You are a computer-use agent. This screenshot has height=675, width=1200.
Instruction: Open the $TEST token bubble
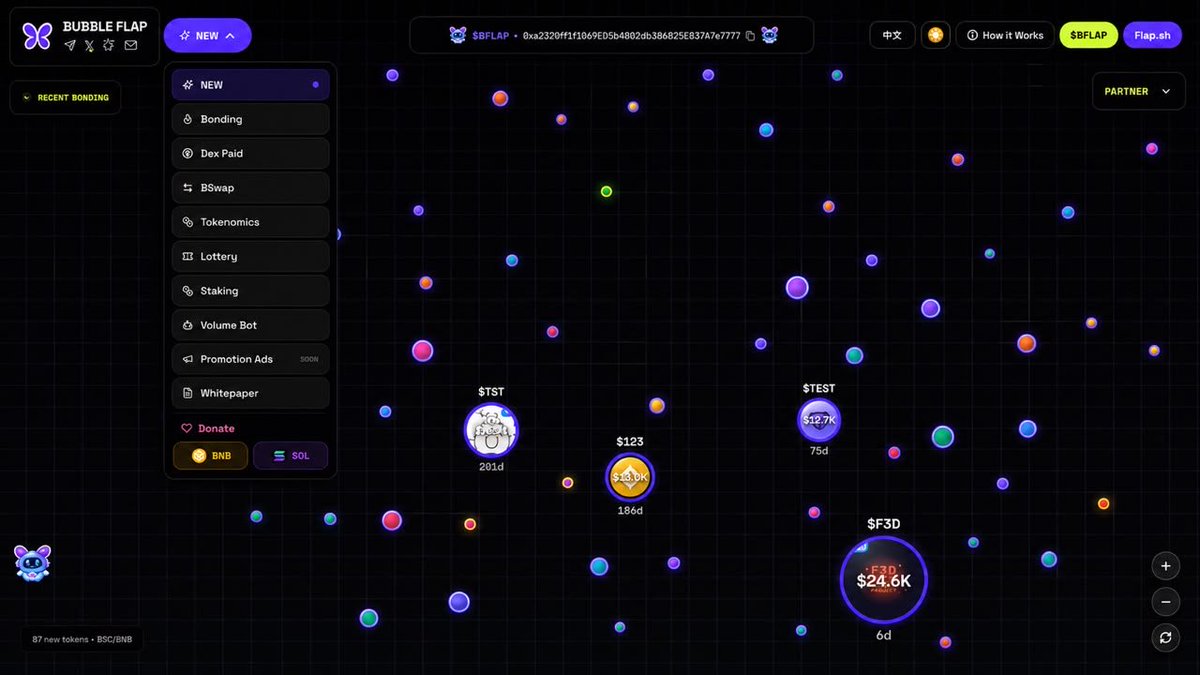click(819, 420)
